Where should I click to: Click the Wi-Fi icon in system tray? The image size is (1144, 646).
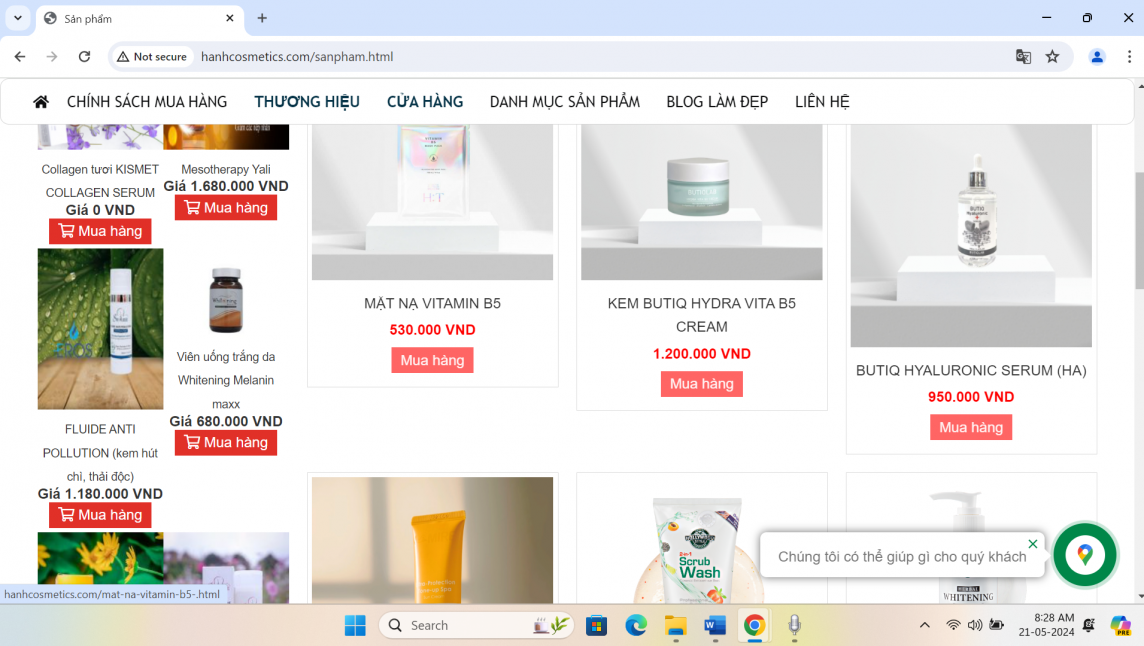click(951, 625)
